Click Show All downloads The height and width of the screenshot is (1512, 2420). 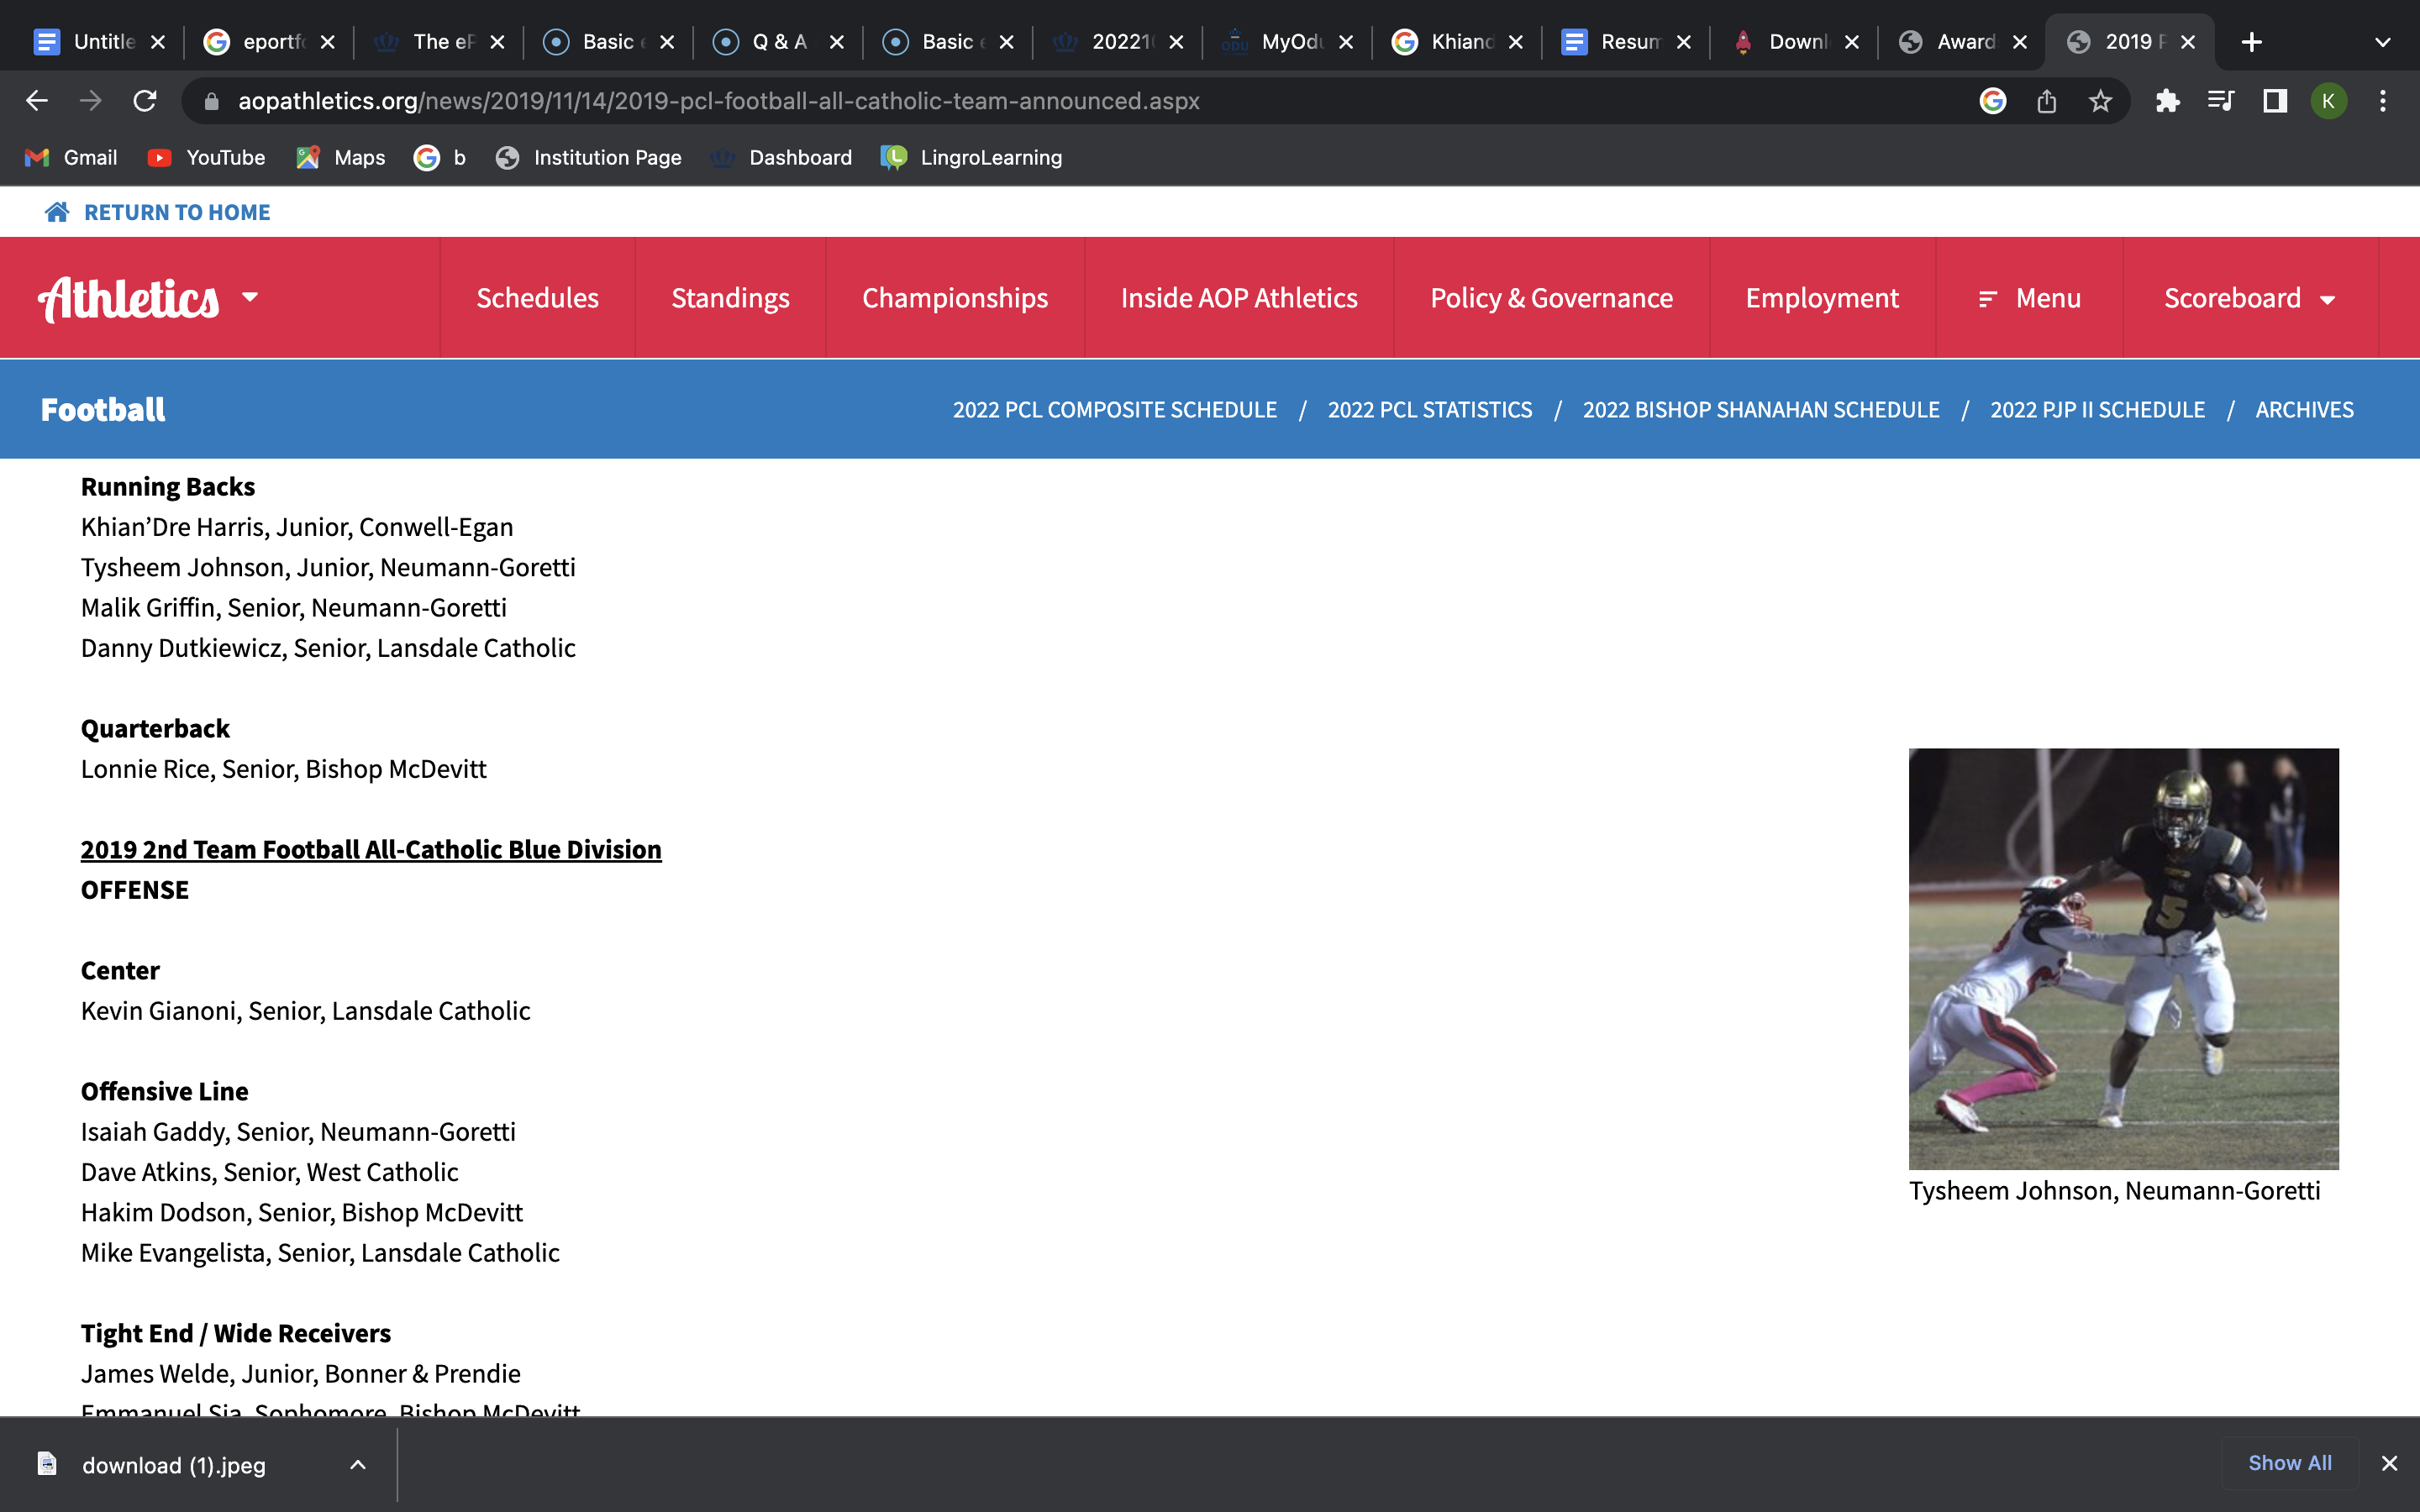point(2289,1463)
